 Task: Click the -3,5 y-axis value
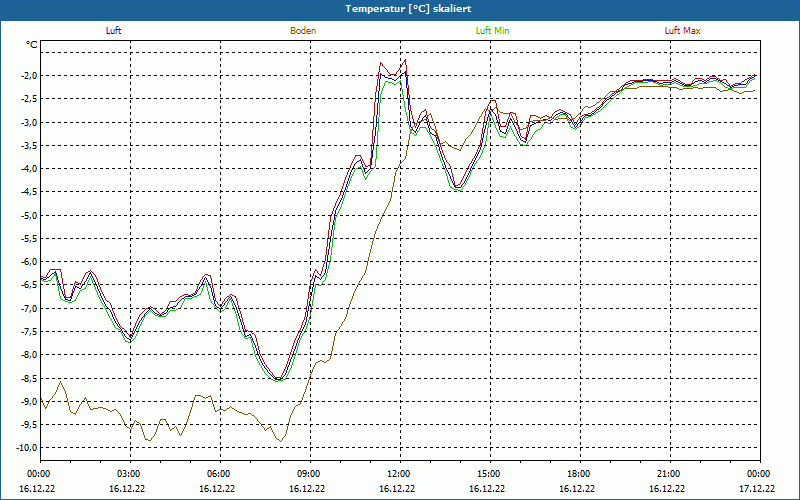(x=30, y=145)
